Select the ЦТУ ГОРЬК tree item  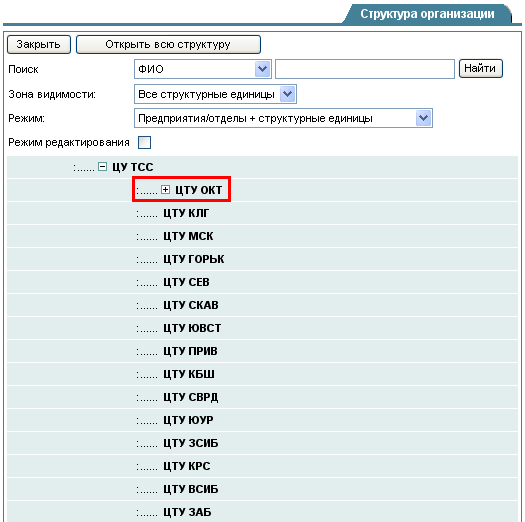pos(194,259)
